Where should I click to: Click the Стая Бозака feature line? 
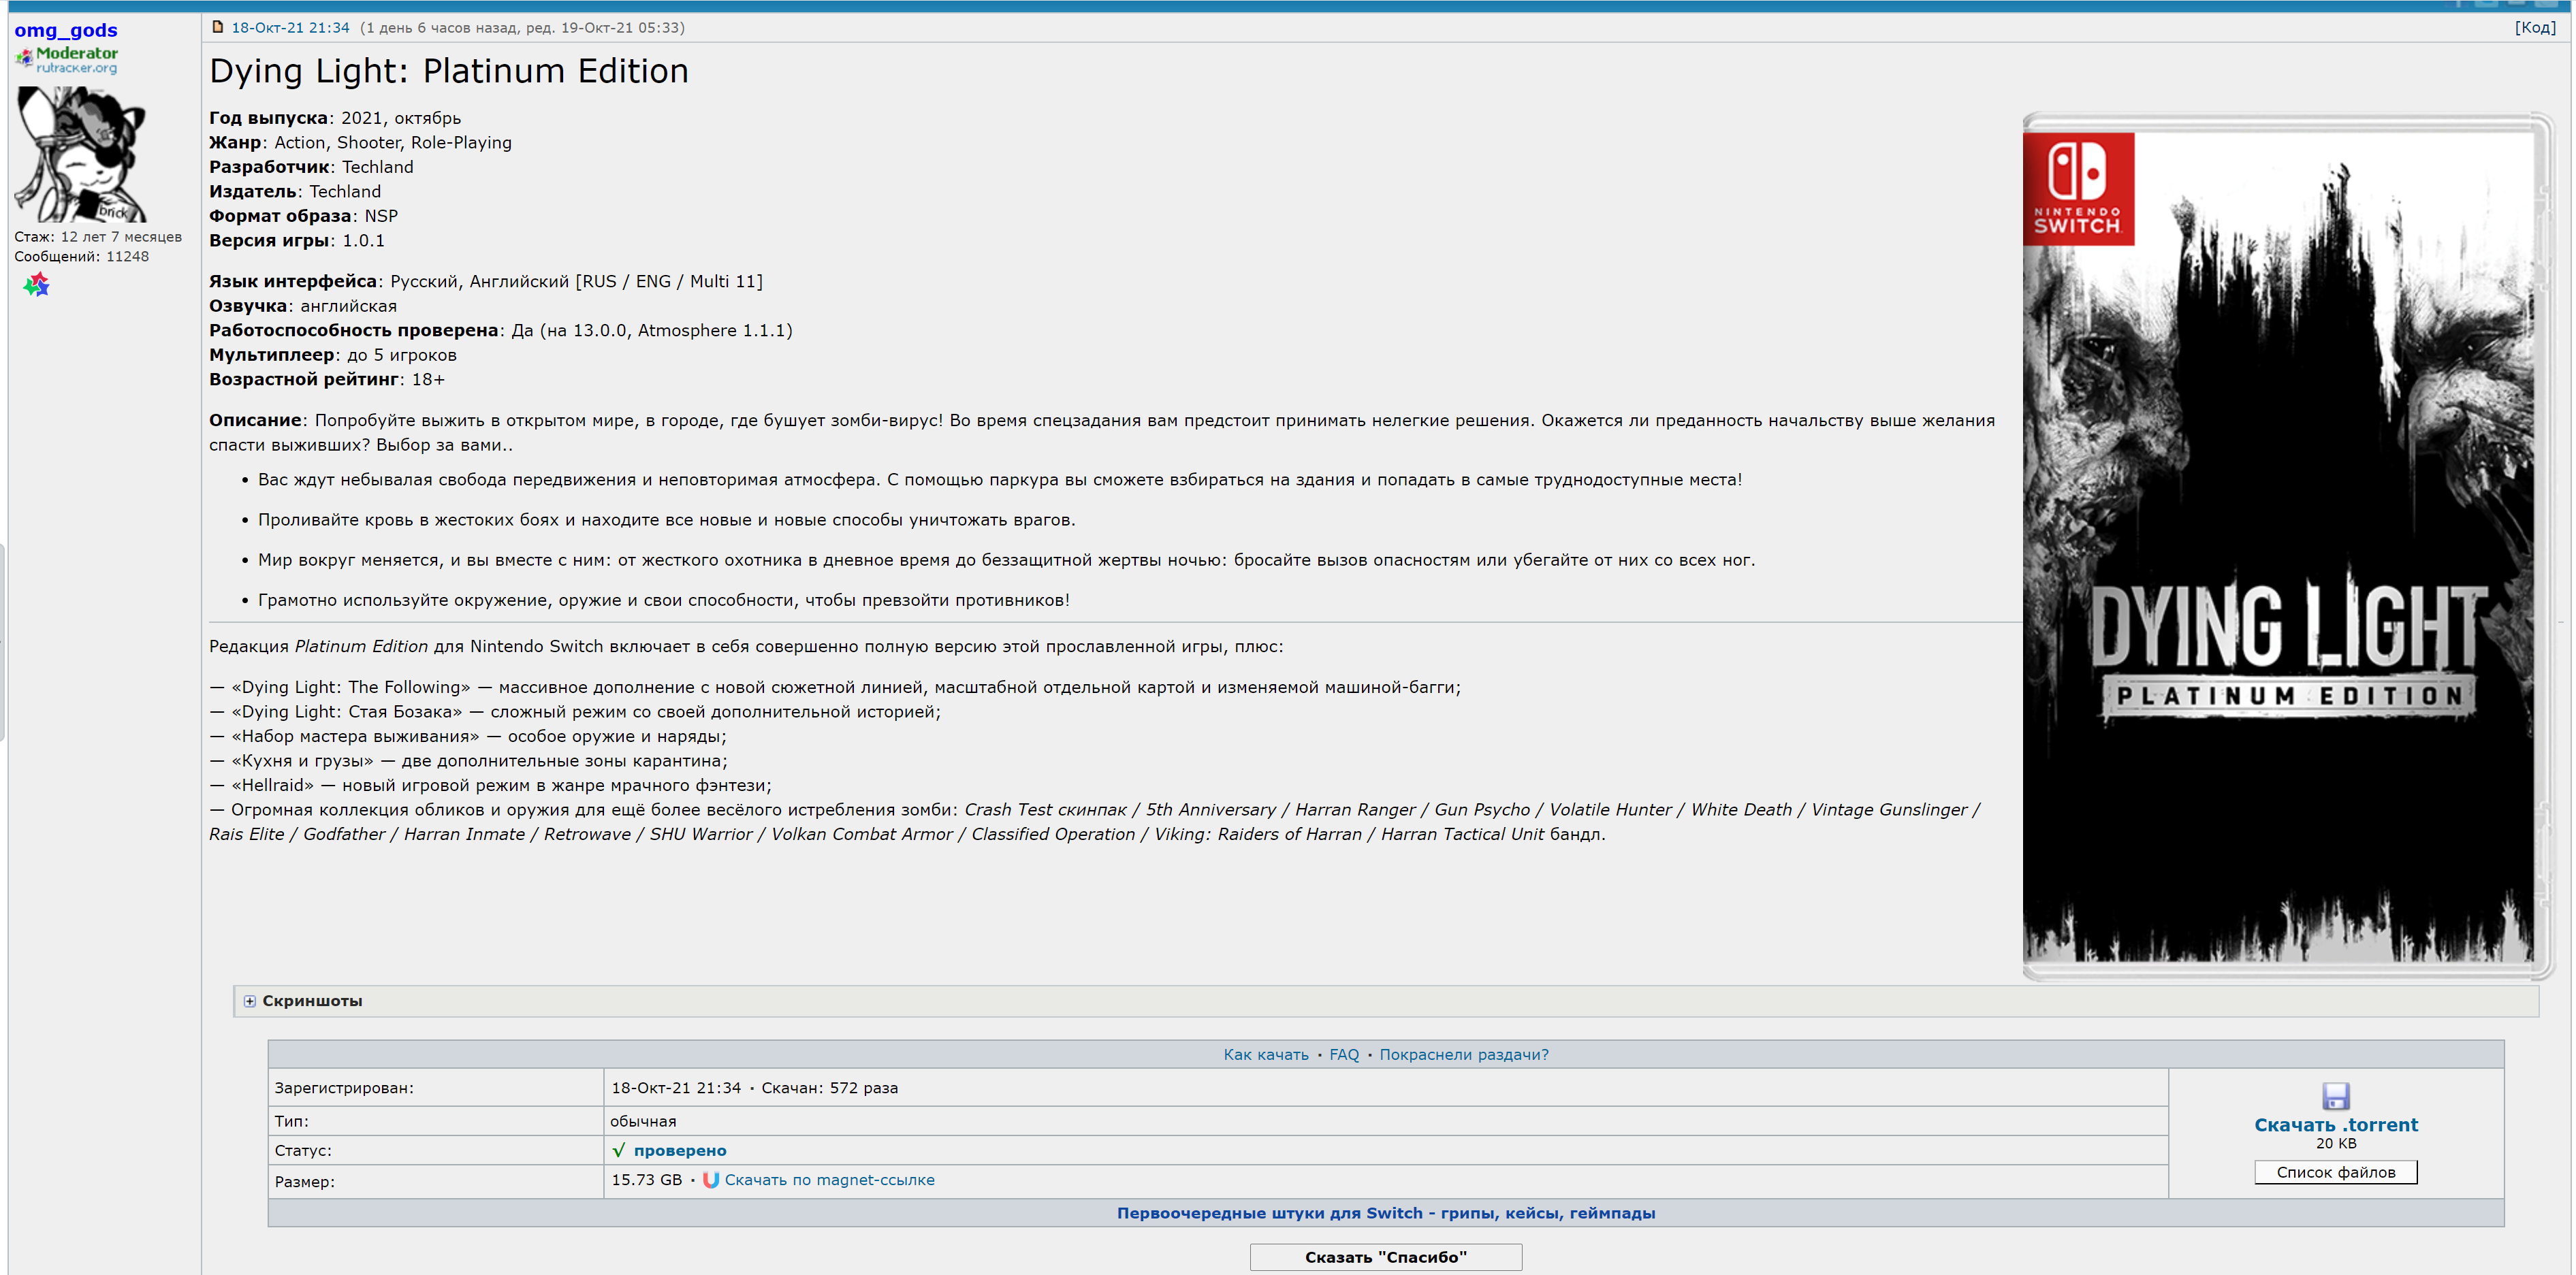click(x=575, y=712)
